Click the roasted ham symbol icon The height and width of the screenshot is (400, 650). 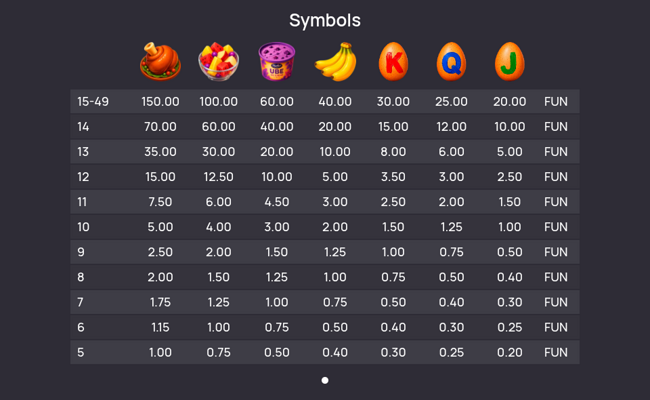pos(160,61)
